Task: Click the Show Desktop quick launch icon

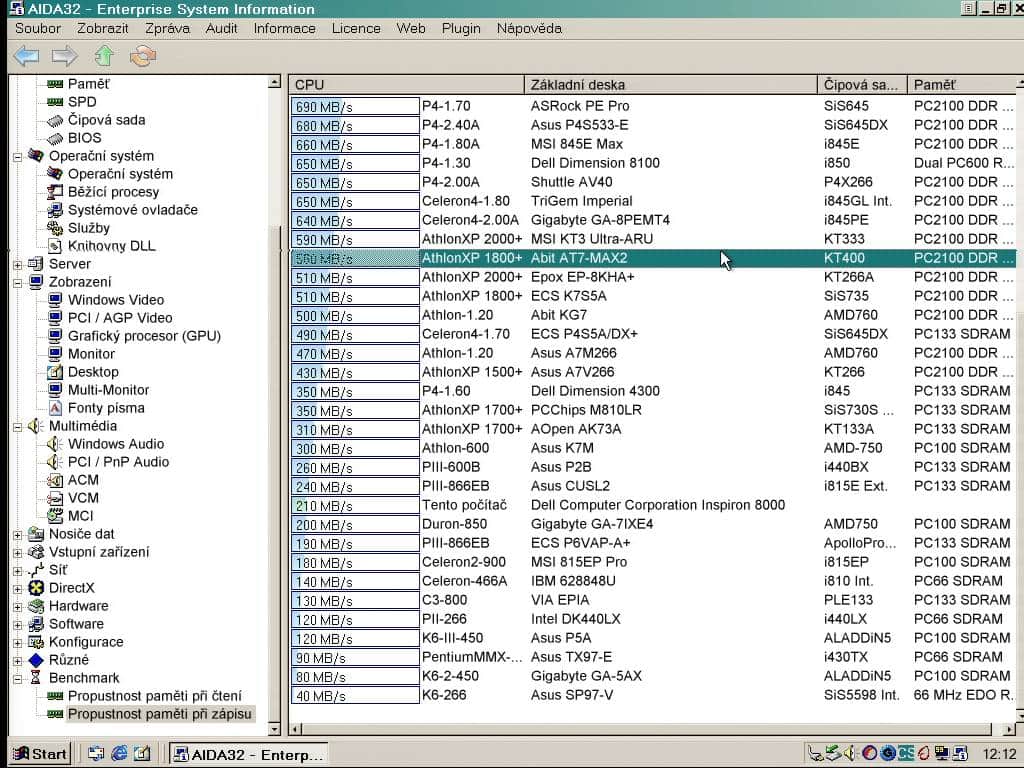Action: 142,754
